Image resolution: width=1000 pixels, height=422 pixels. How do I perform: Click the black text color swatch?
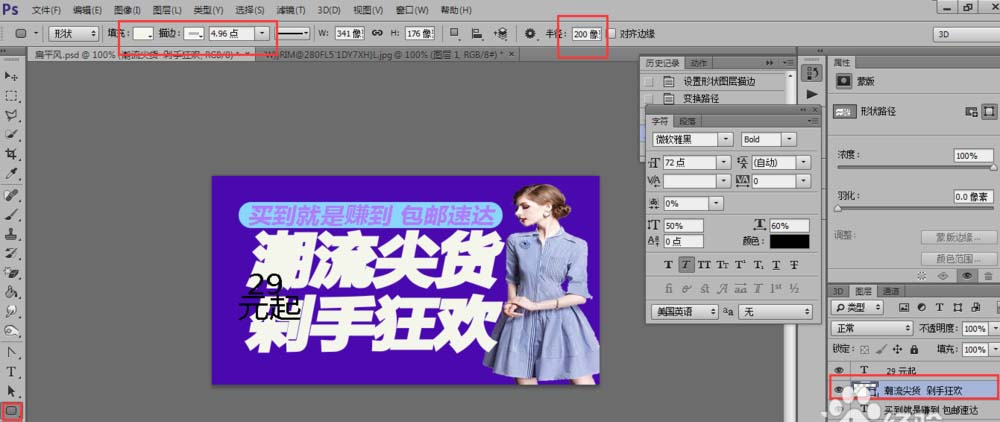coord(789,242)
